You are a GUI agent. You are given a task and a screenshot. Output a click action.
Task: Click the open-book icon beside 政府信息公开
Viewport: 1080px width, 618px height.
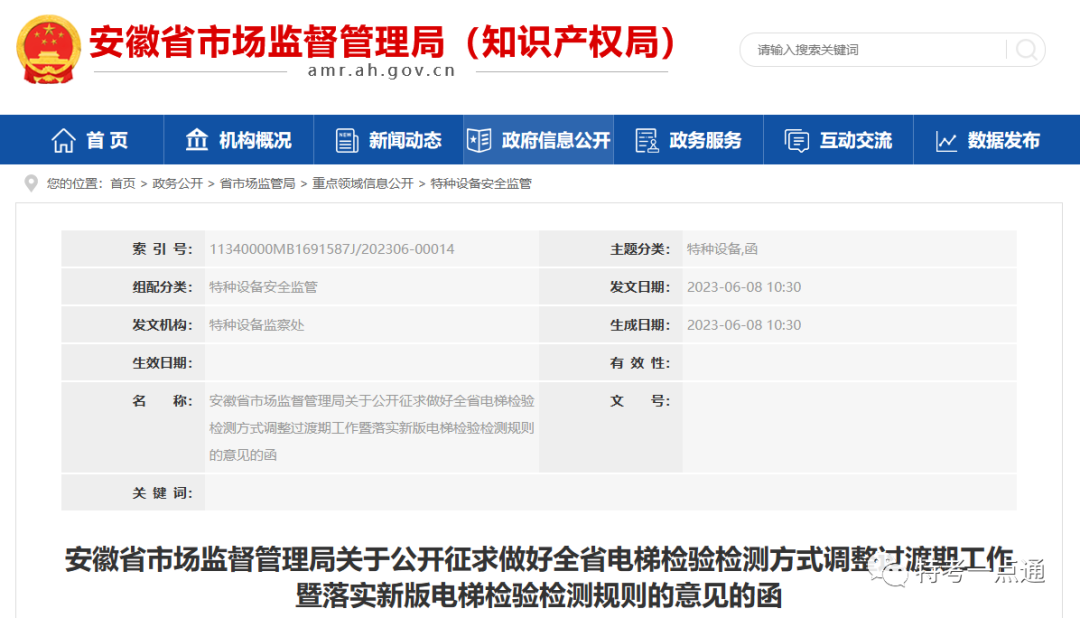[479, 141]
